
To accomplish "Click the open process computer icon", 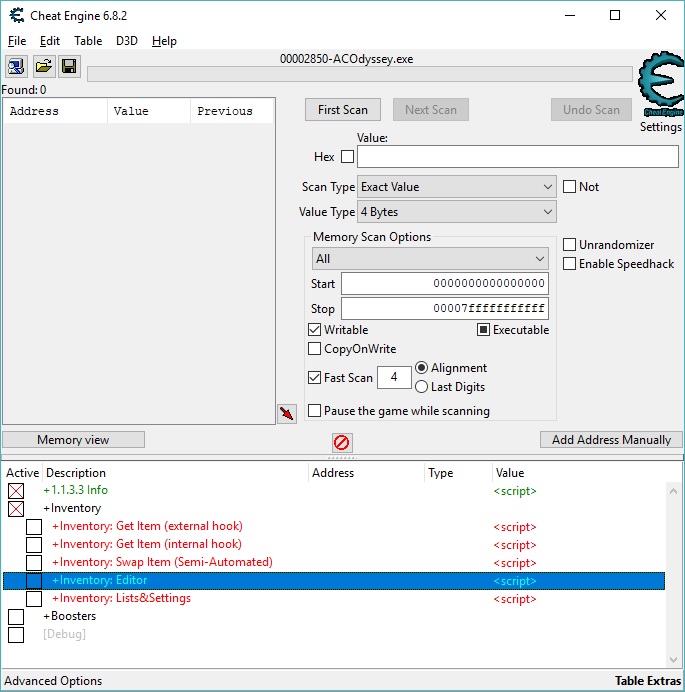I will (17, 67).
